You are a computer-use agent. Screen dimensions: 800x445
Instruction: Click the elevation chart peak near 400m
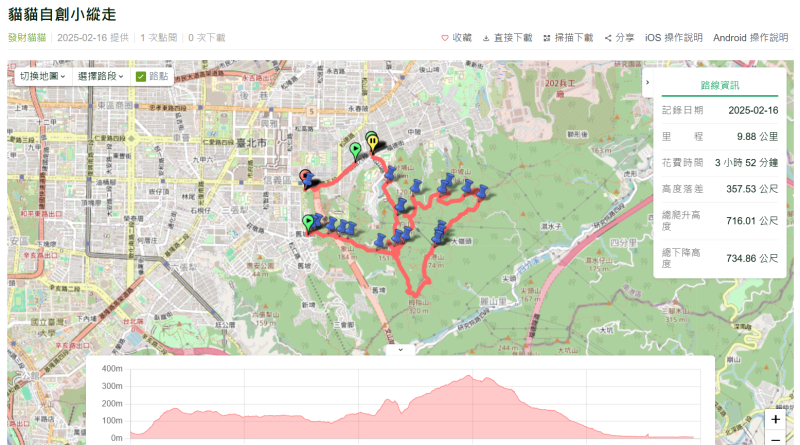pos(469,377)
